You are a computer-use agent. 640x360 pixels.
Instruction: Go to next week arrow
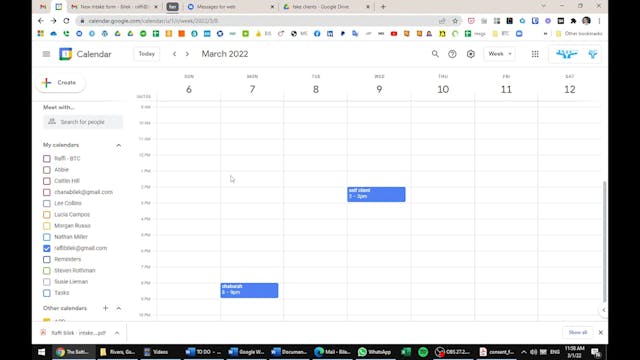(187, 54)
